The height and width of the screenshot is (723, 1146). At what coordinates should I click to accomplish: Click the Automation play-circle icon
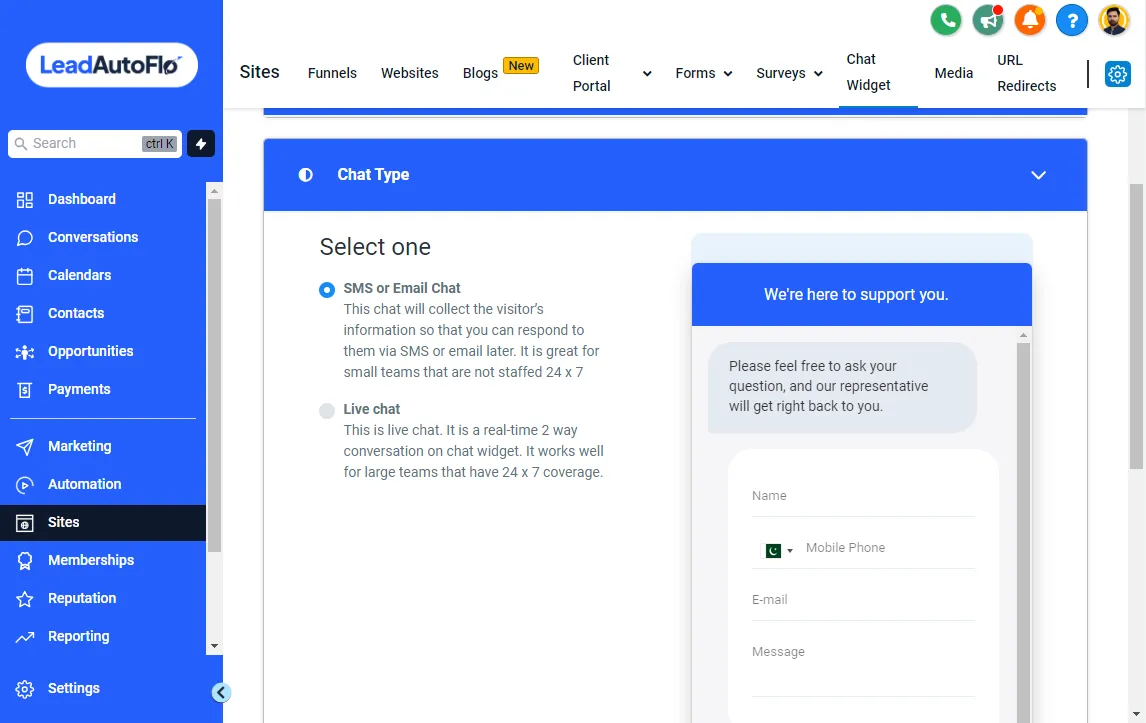click(x=25, y=485)
